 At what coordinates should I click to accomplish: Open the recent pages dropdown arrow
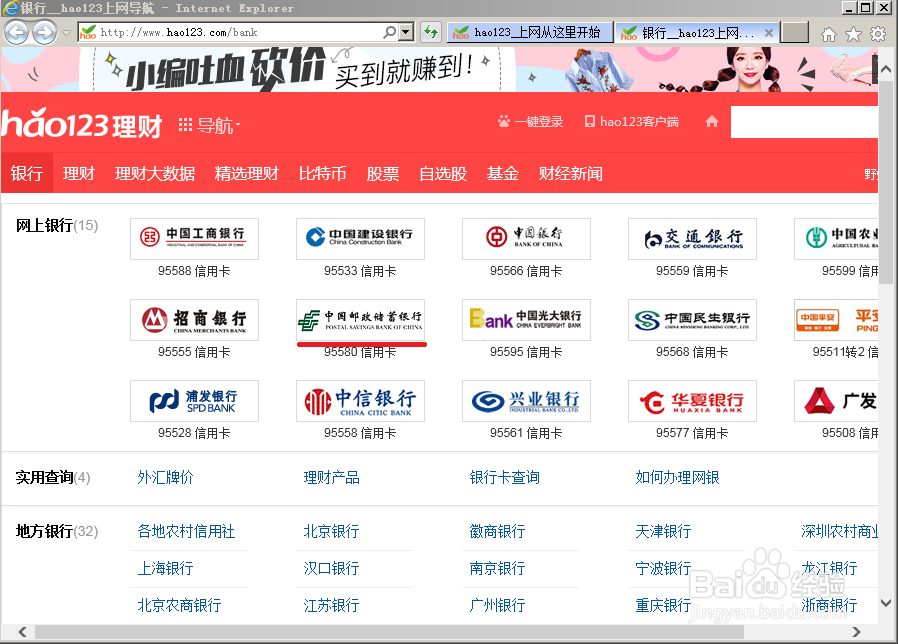(66, 33)
